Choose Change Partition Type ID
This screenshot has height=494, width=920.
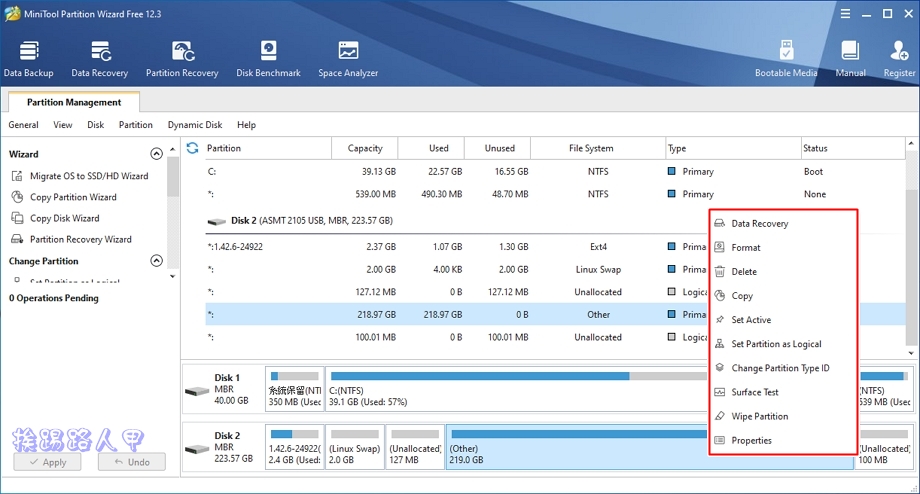point(783,368)
